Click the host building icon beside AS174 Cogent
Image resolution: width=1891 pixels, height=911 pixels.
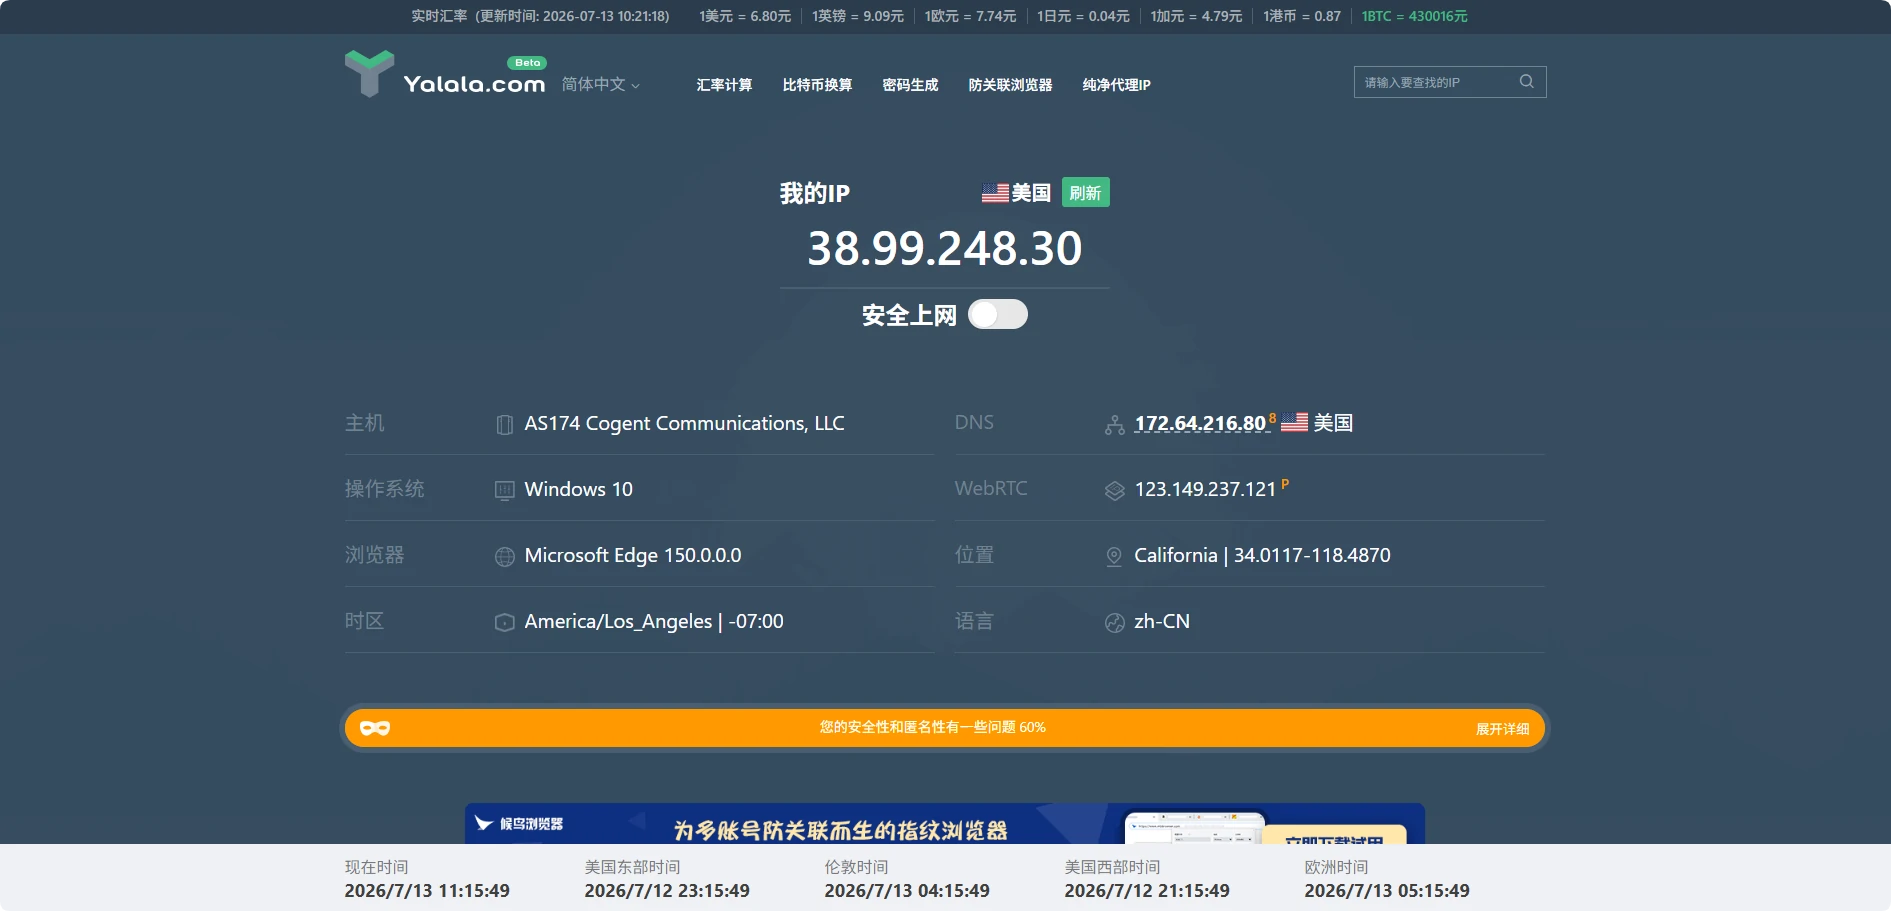click(505, 425)
